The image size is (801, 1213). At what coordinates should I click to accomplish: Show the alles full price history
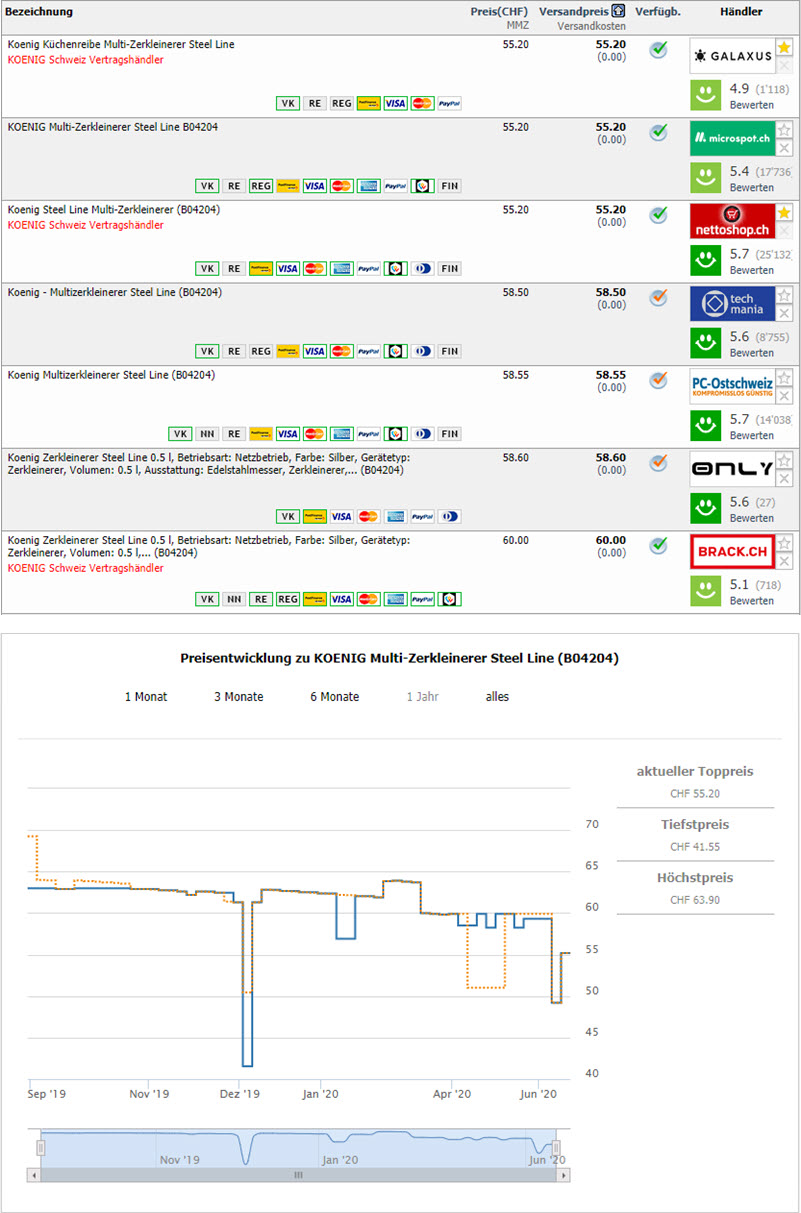497,697
